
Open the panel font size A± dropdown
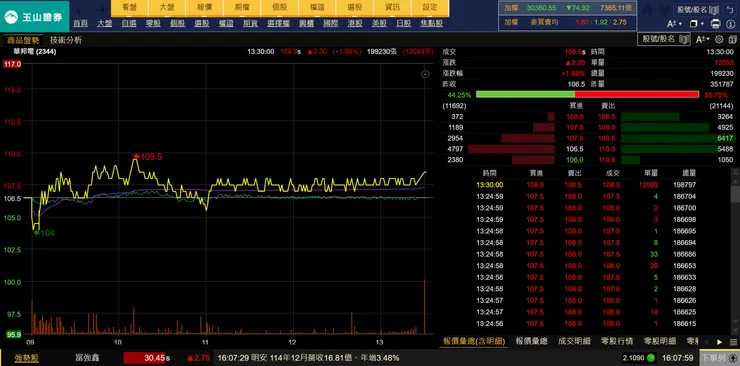[703, 39]
